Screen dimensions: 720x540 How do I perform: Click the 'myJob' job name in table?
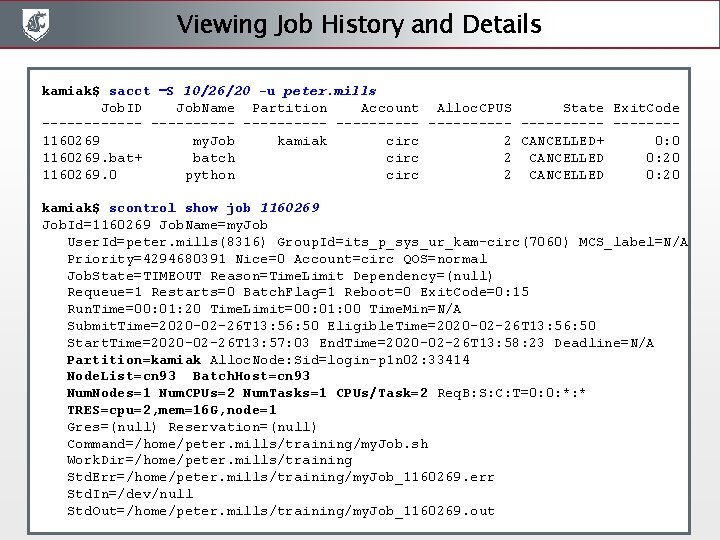coord(214,141)
